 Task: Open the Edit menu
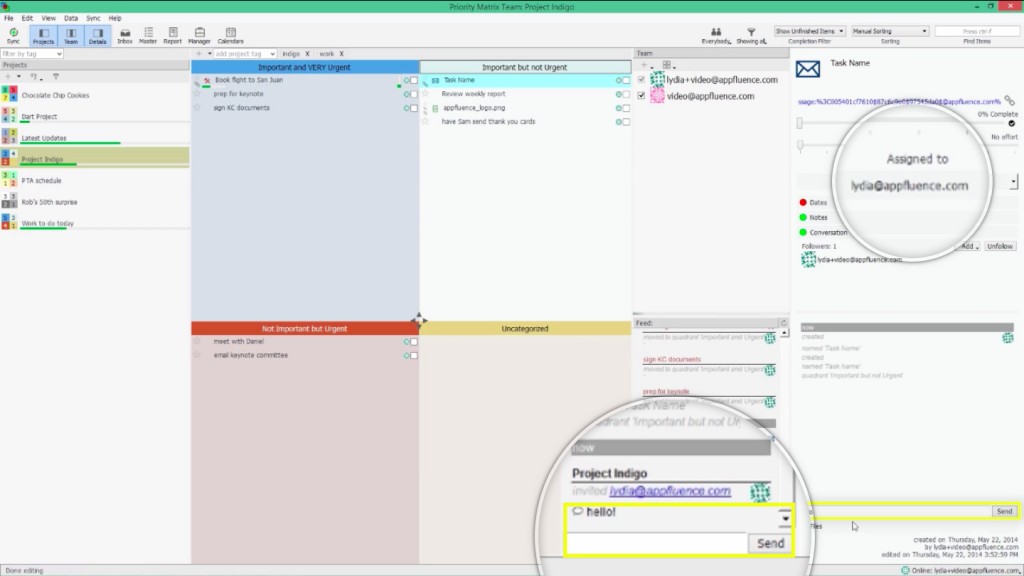coord(27,18)
